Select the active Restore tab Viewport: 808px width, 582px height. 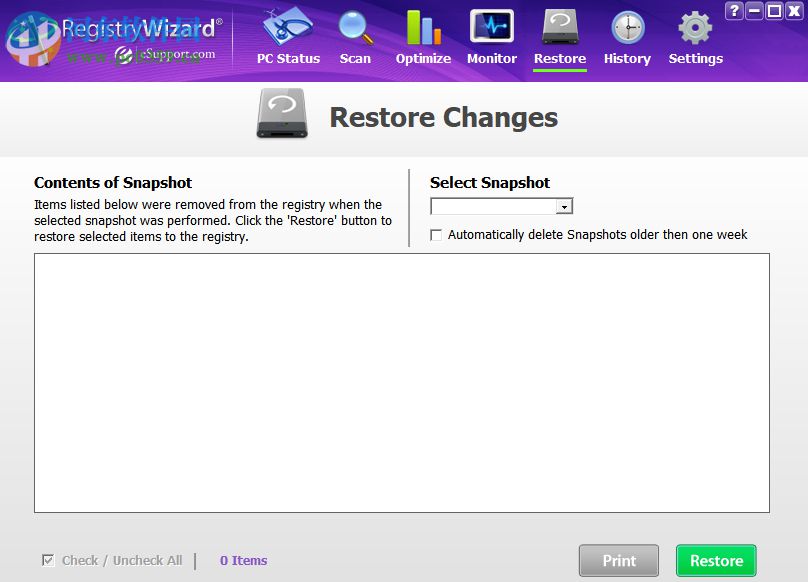(559, 40)
